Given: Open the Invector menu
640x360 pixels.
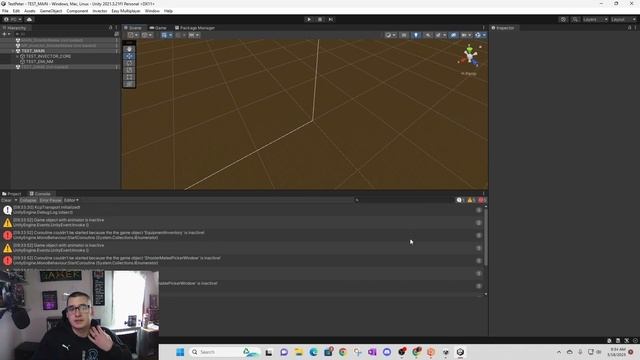Looking at the screenshot, I should [x=100, y=11].
